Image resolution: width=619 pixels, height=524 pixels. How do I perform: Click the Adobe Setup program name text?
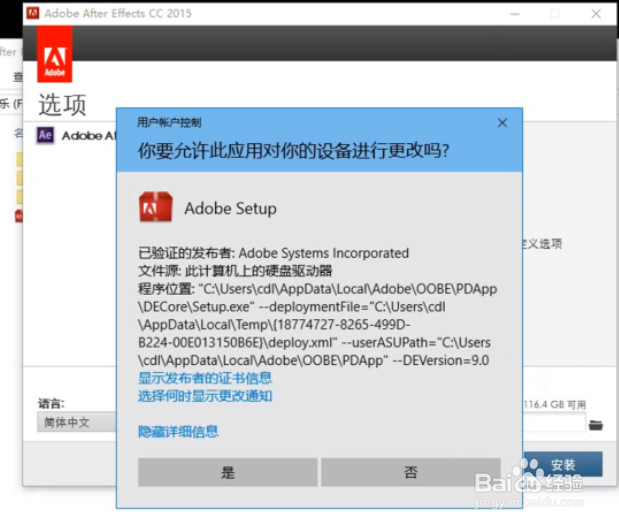pyautogui.click(x=230, y=208)
